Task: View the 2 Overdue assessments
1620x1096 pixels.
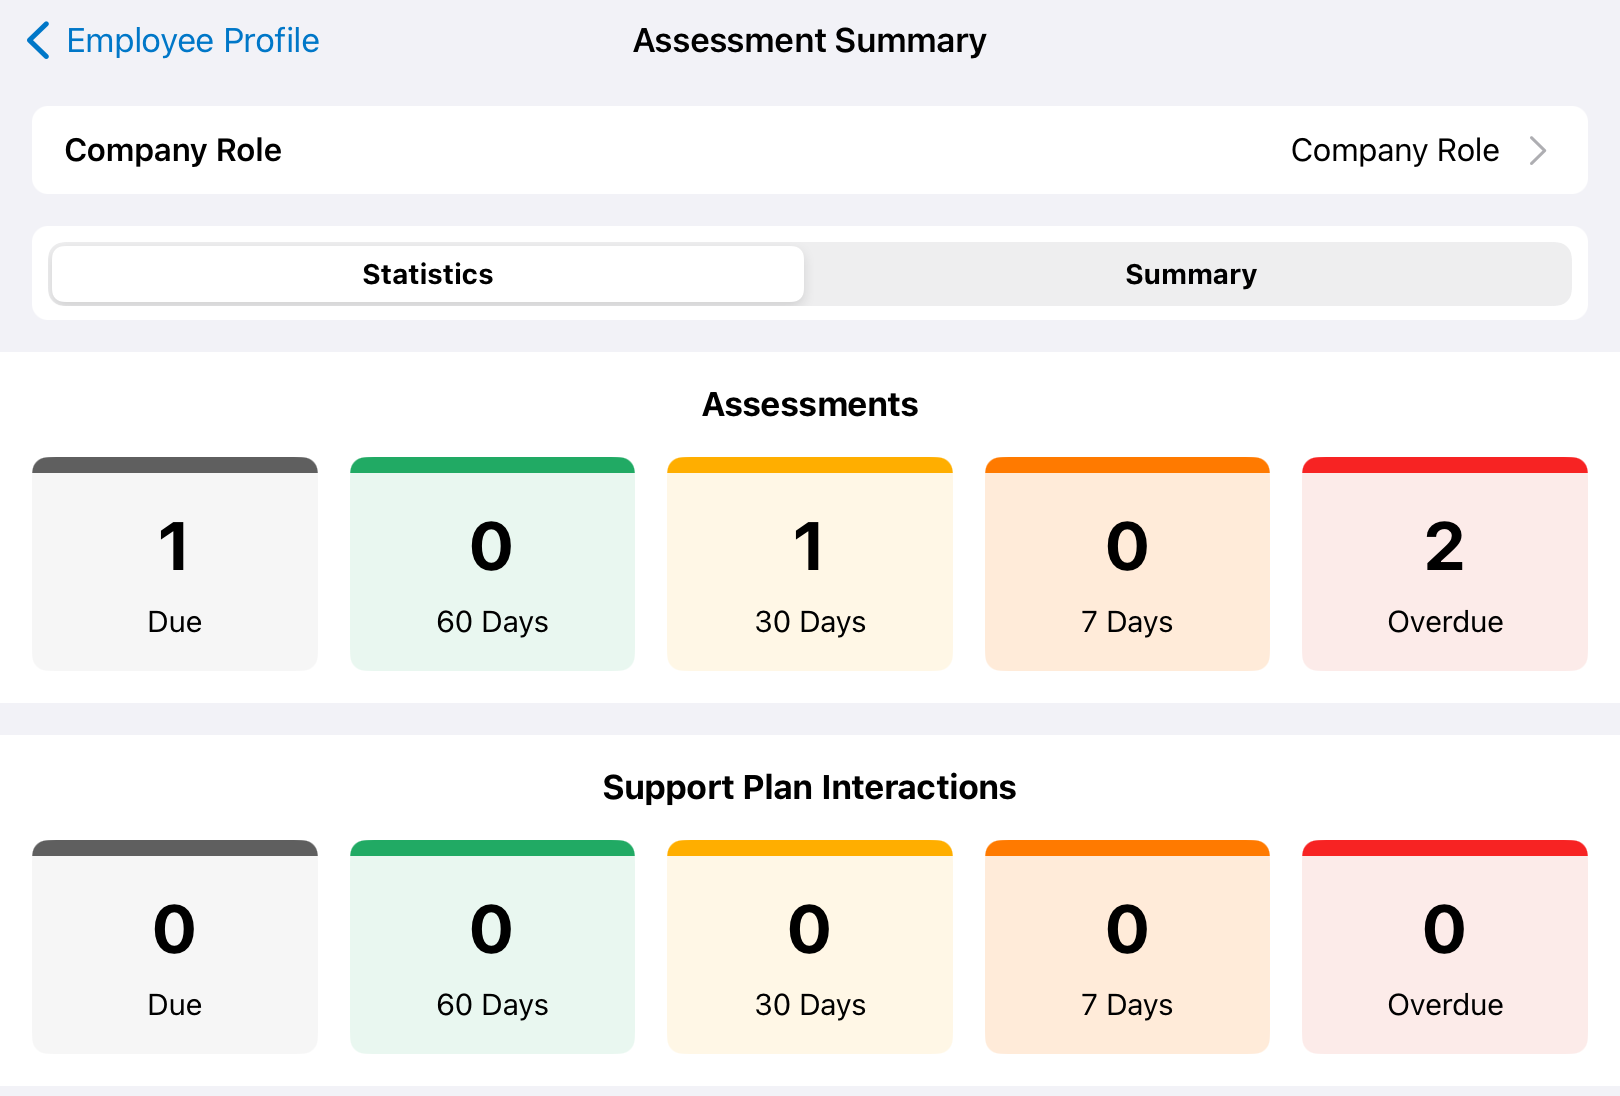Action: pos(1445,564)
